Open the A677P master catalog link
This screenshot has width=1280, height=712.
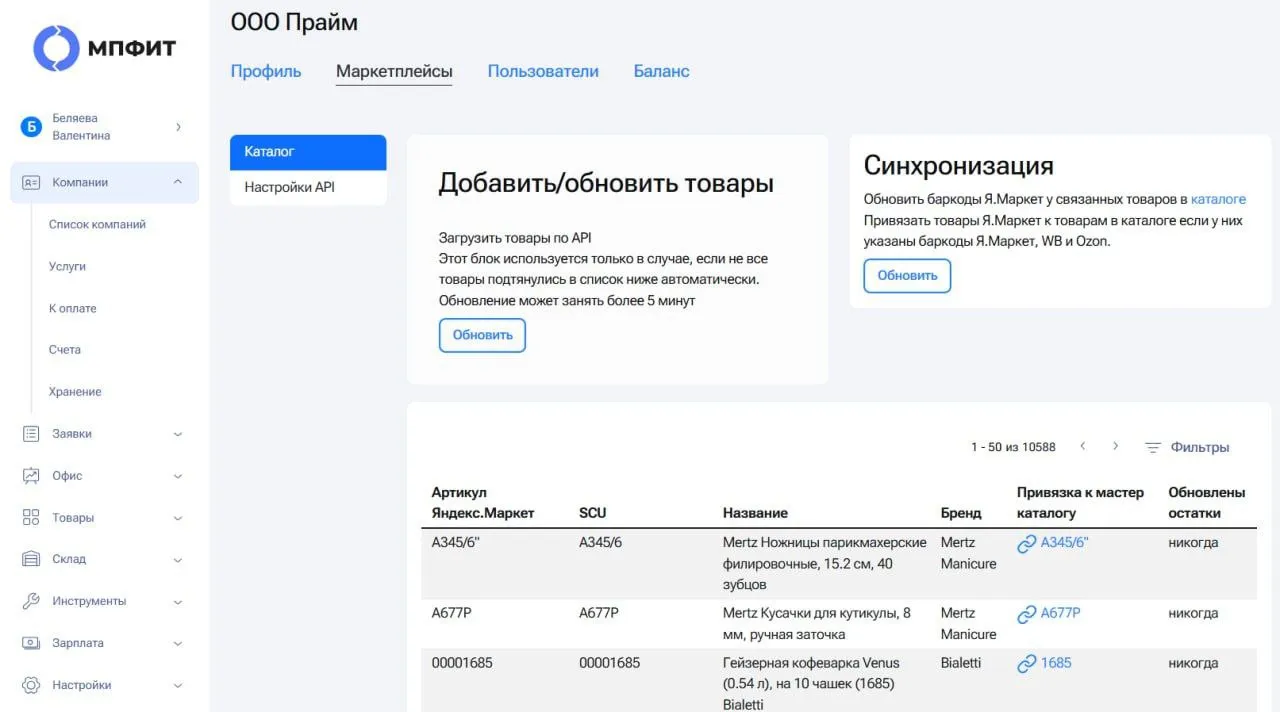pyautogui.click(x=1060, y=613)
